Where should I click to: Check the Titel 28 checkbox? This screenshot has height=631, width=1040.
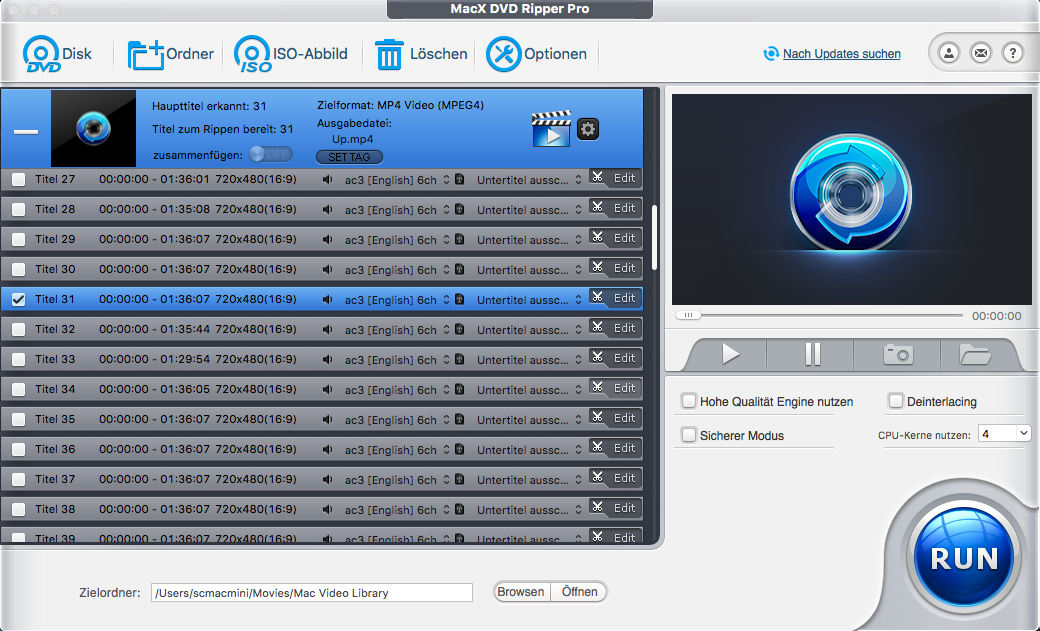pos(18,209)
